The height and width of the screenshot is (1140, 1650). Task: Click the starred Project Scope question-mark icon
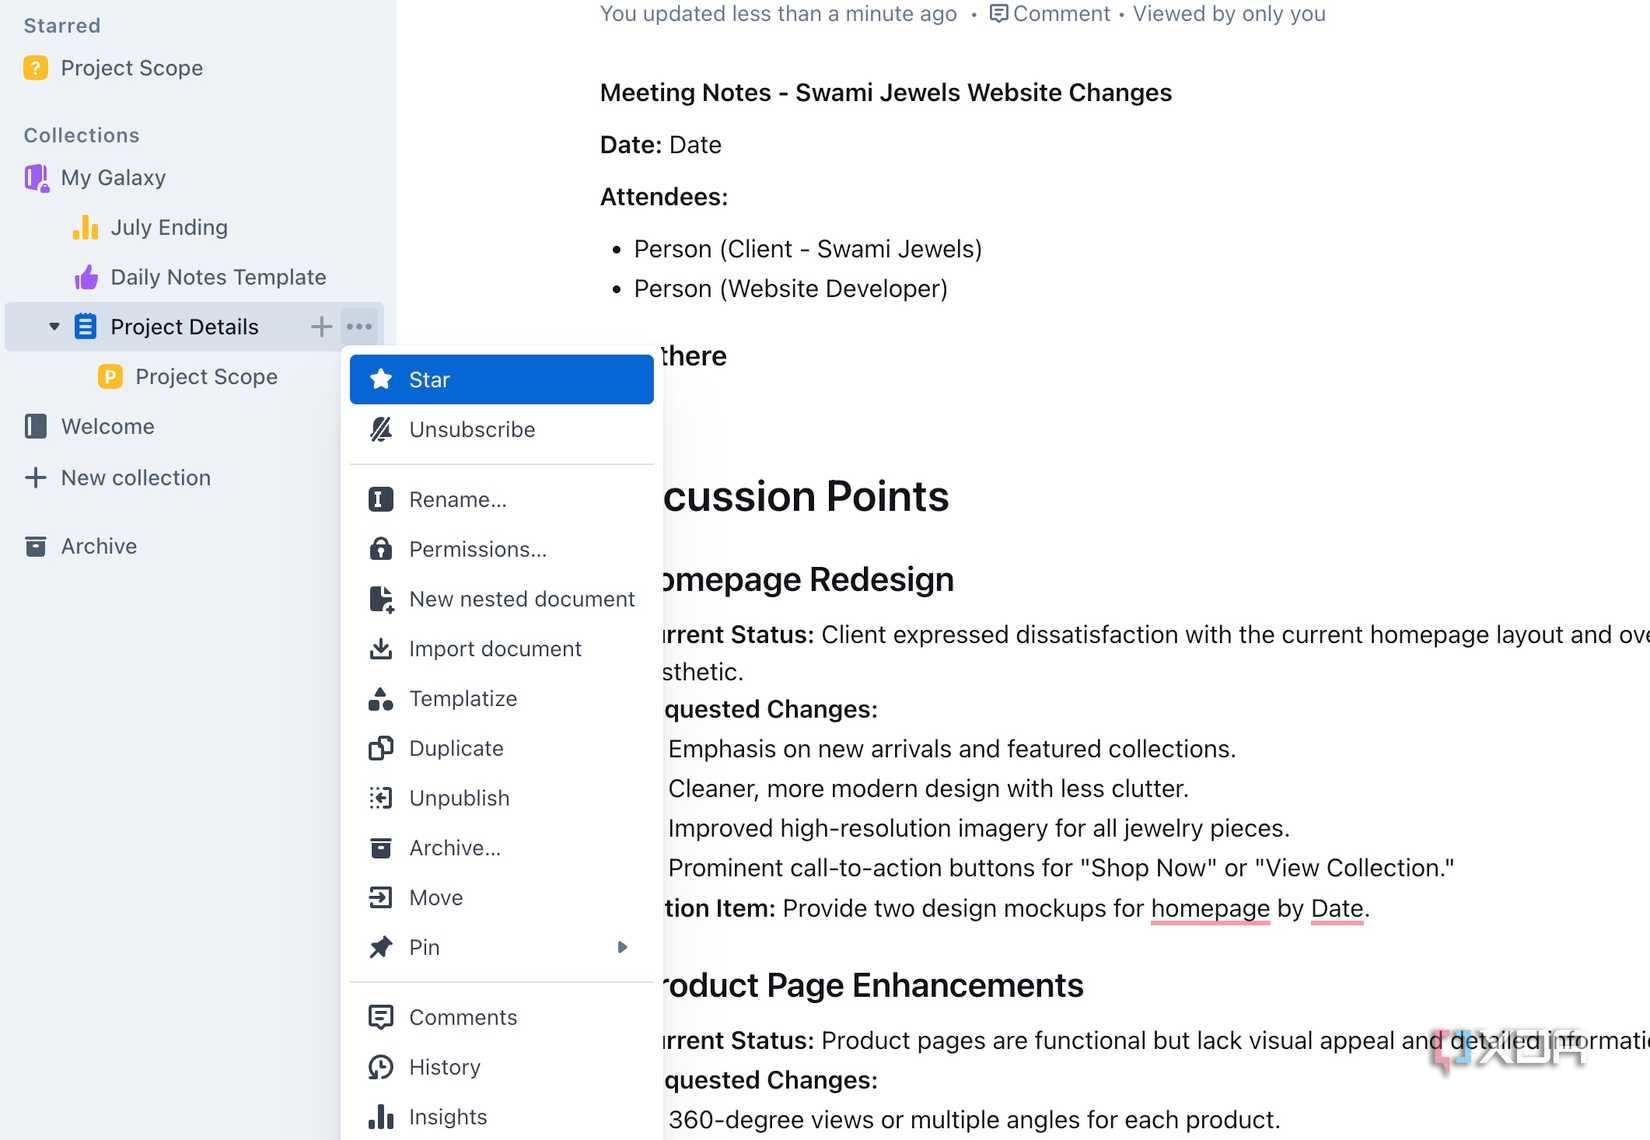36,68
